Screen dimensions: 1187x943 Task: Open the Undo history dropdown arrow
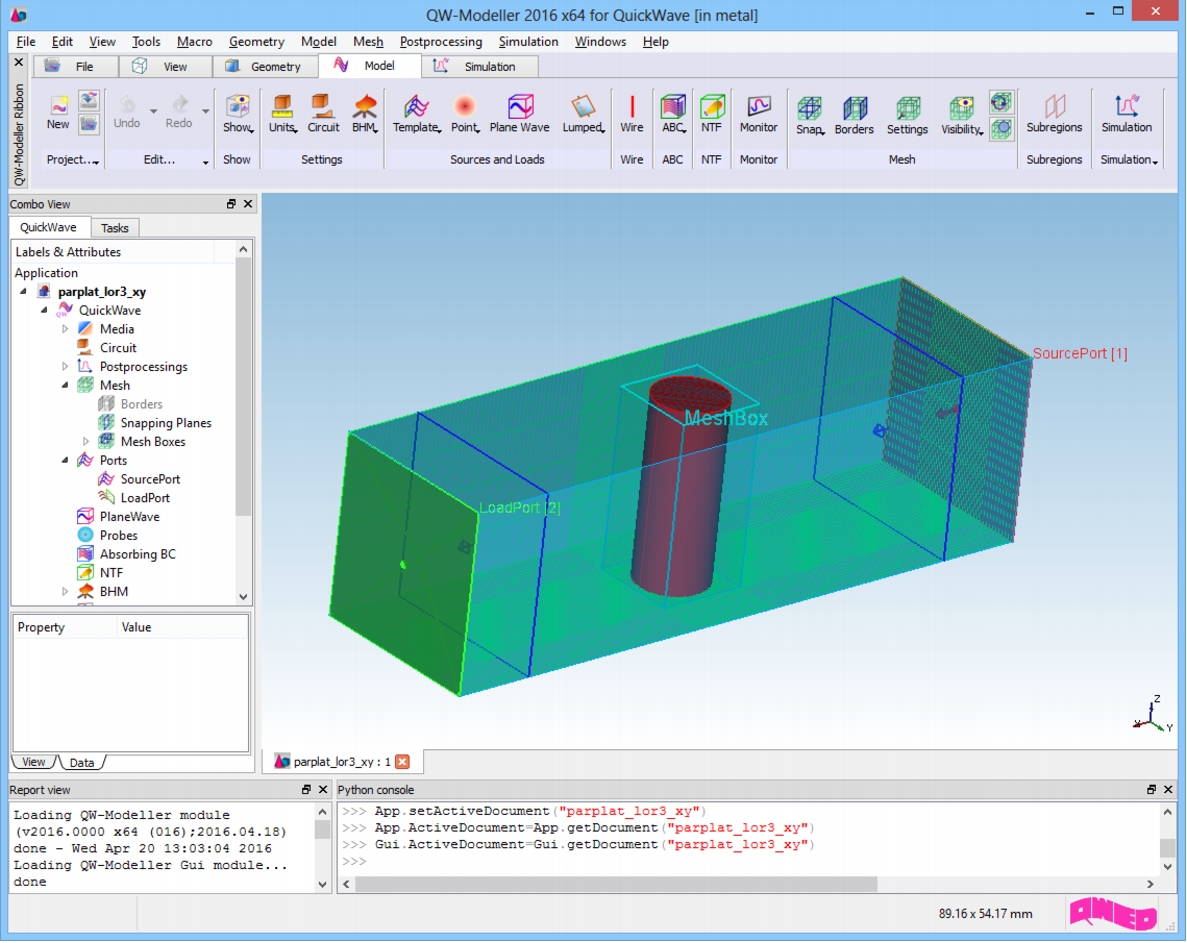[154, 111]
